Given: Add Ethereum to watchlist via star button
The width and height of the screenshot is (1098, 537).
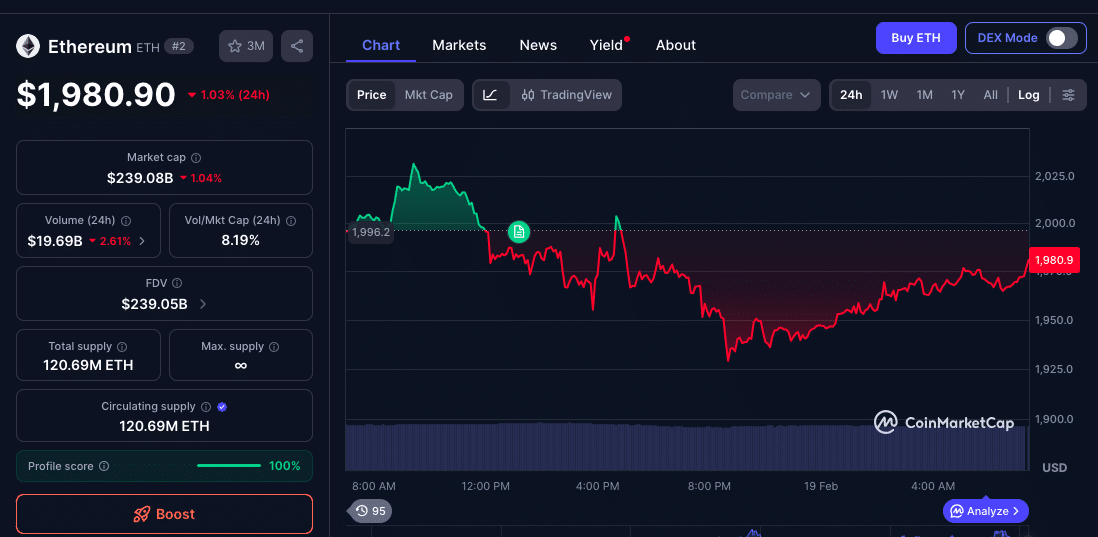Looking at the screenshot, I should click(246, 46).
